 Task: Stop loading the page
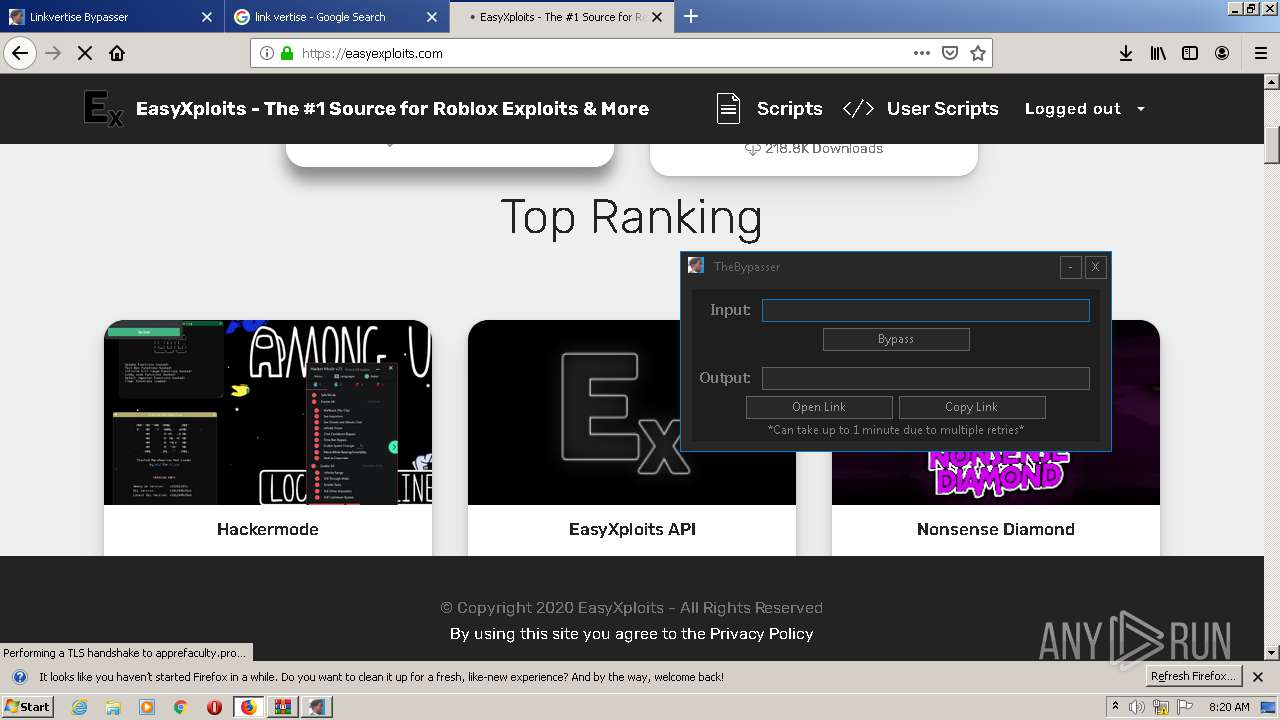[85, 54]
